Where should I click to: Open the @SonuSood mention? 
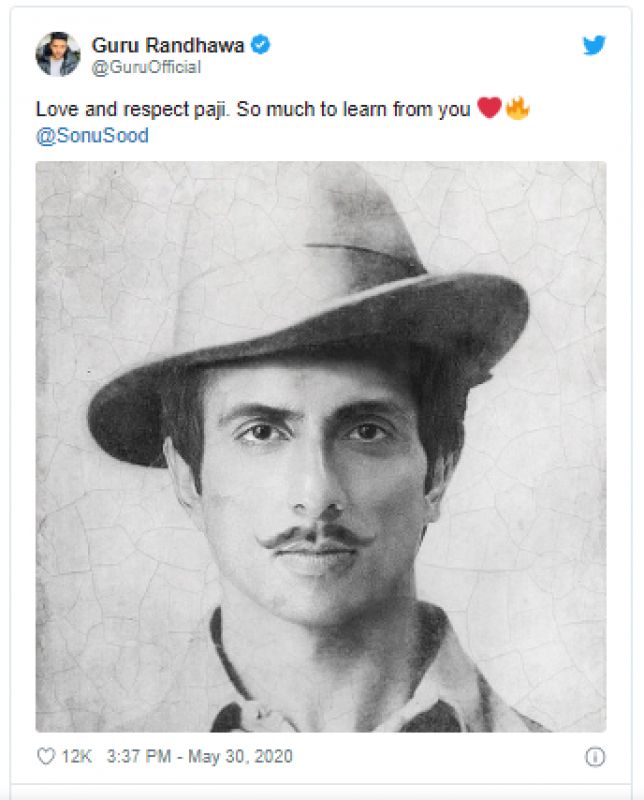click(92, 135)
